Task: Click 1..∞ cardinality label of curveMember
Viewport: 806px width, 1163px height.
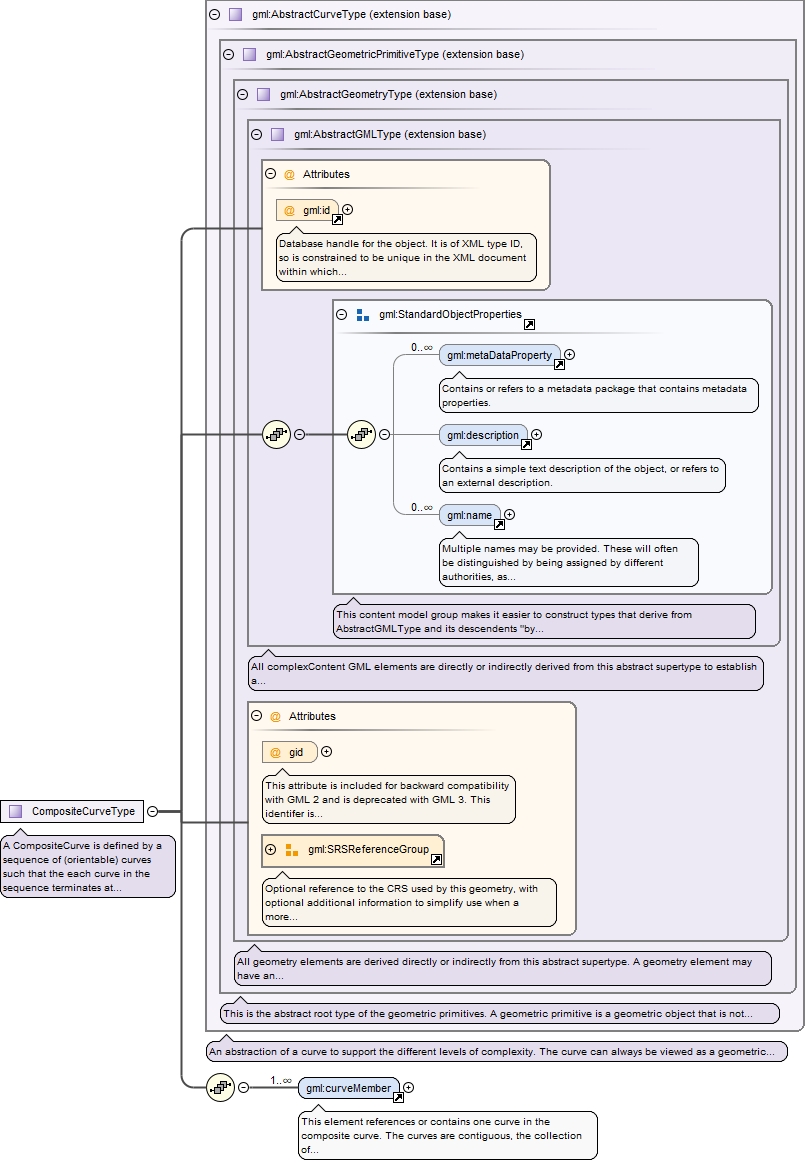Action: point(281,1081)
